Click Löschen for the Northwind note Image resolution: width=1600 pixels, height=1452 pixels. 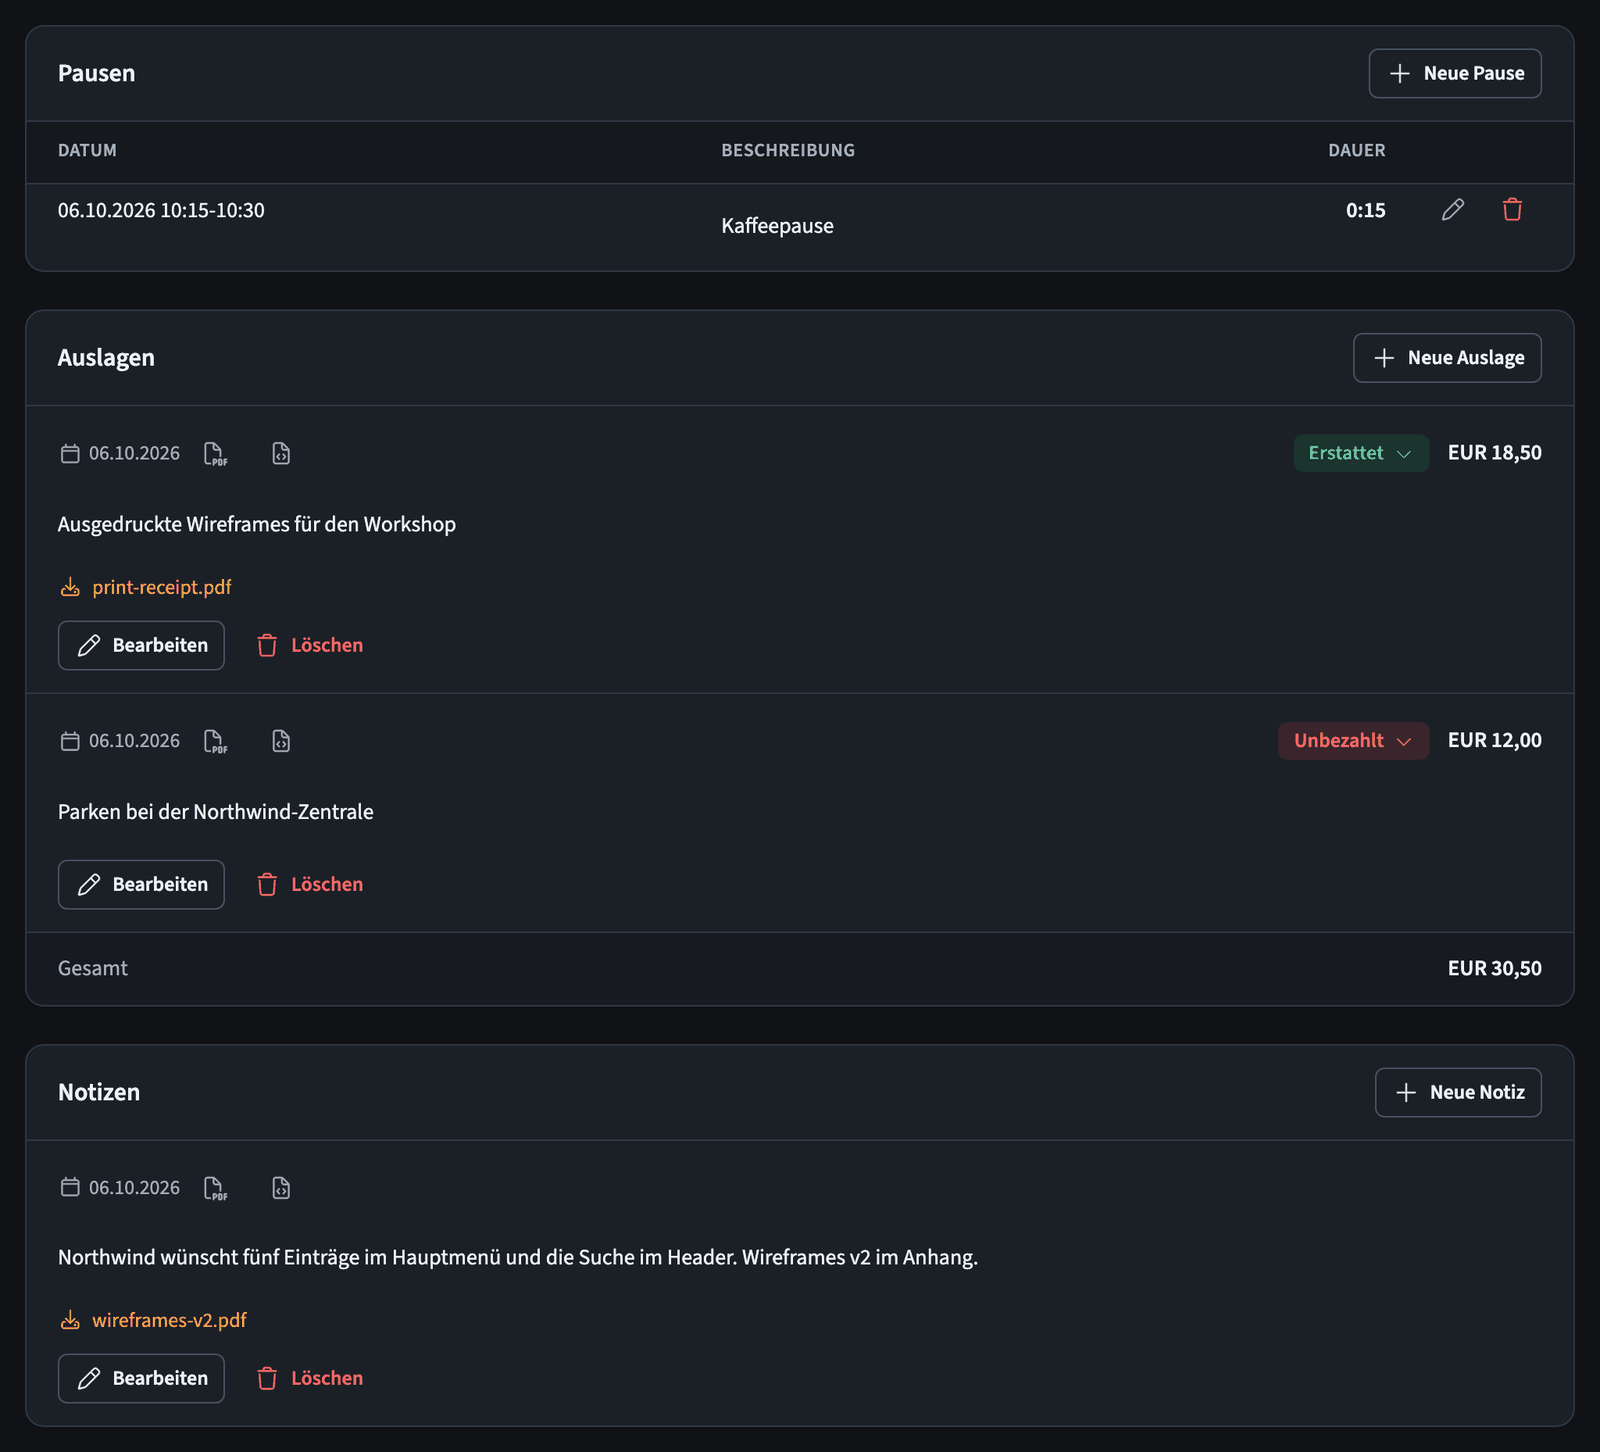pyautogui.click(x=310, y=1378)
